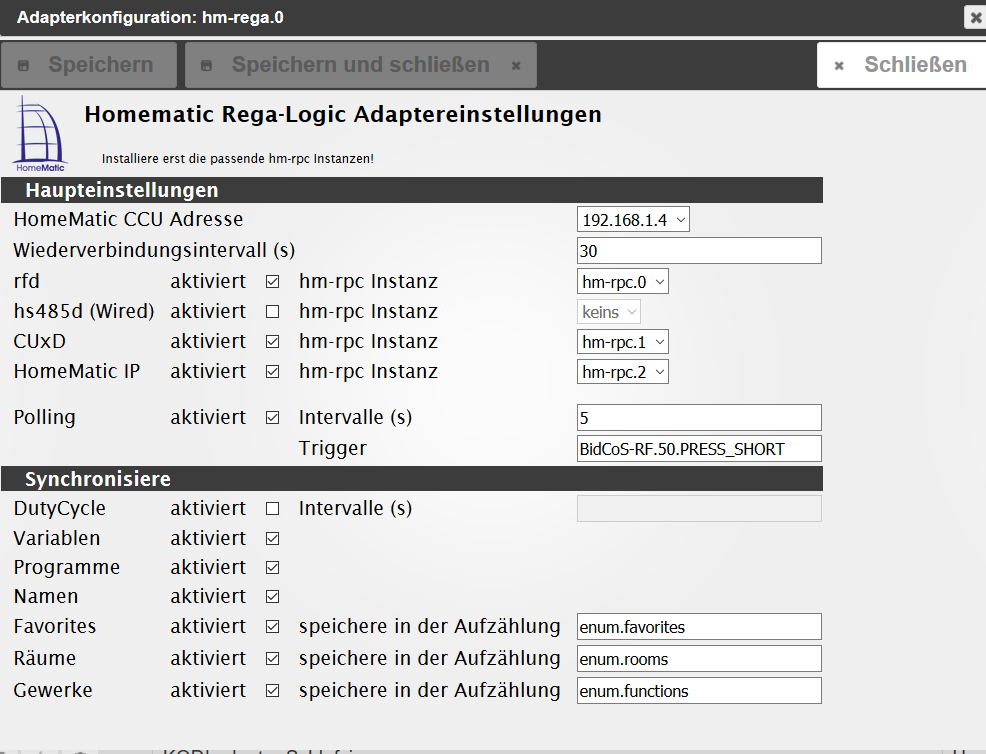Image resolution: width=986 pixels, height=754 pixels.
Task: Open the hs485d 'keins' instance dropdown
Action: [x=609, y=312]
